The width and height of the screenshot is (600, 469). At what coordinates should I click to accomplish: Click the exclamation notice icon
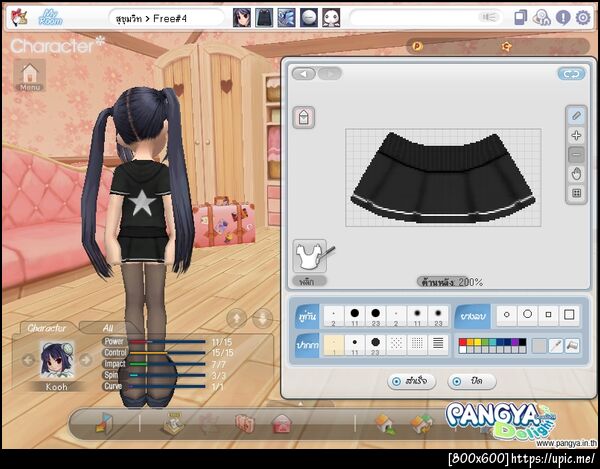pos(563,18)
